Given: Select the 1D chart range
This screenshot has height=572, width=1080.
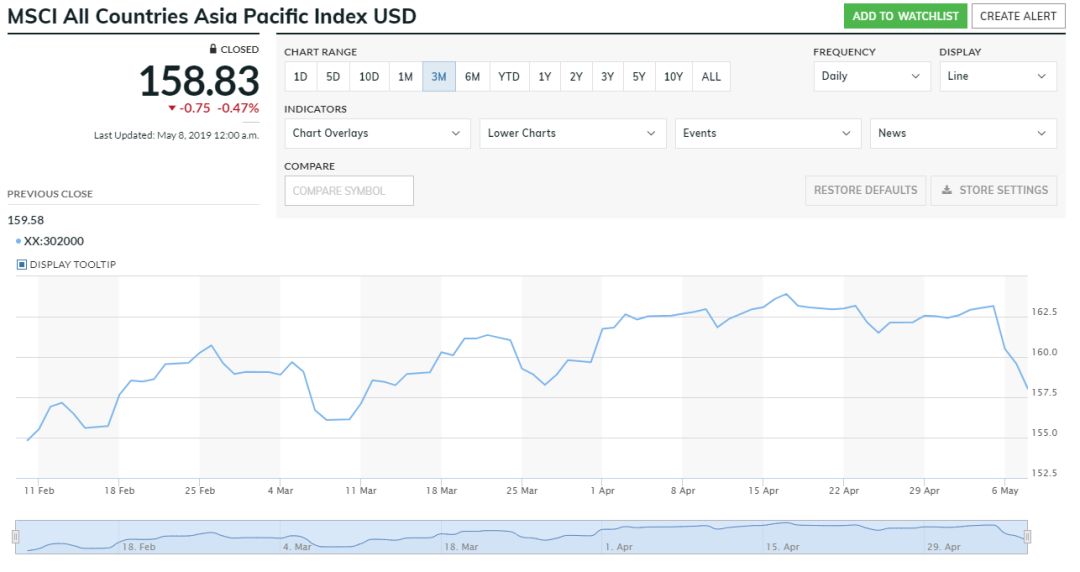Looking at the screenshot, I should [x=300, y=76].
